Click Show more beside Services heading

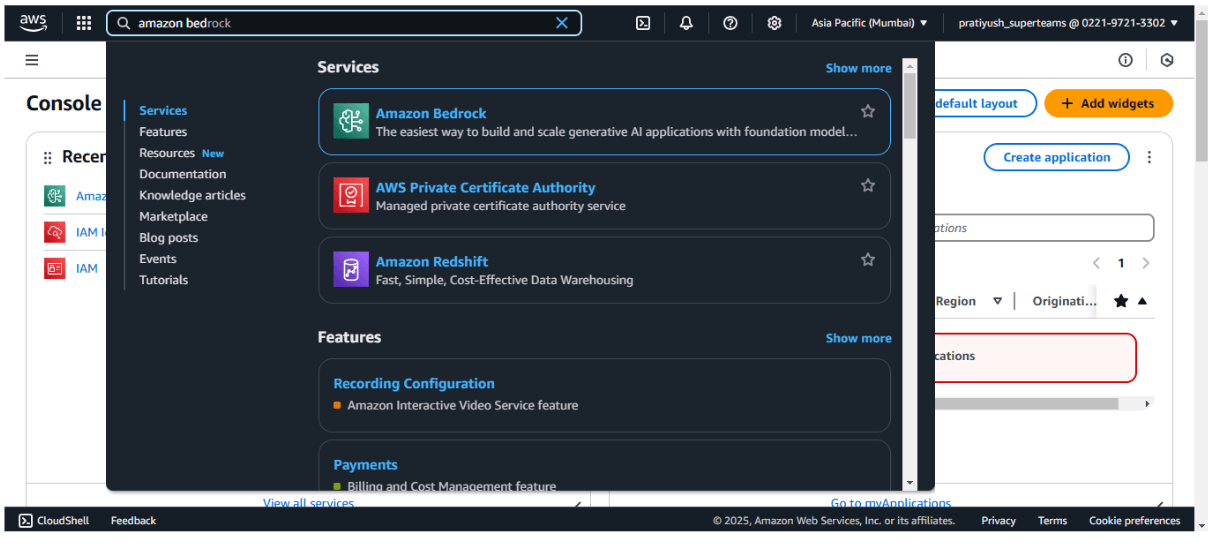coord(858,68)
